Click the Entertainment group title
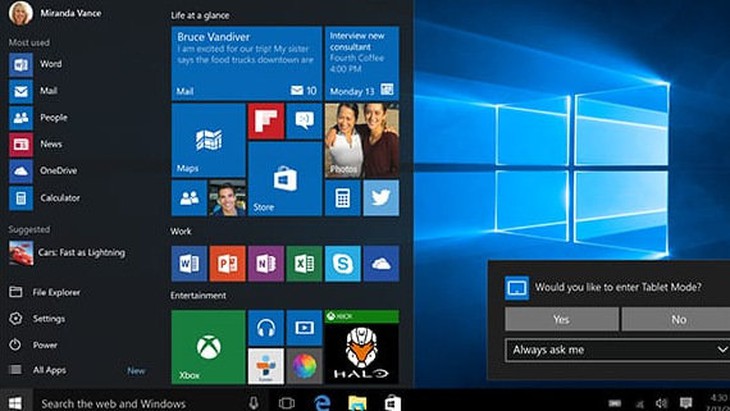The height and width of the screenshot is (411, 730). coord(198,296)
